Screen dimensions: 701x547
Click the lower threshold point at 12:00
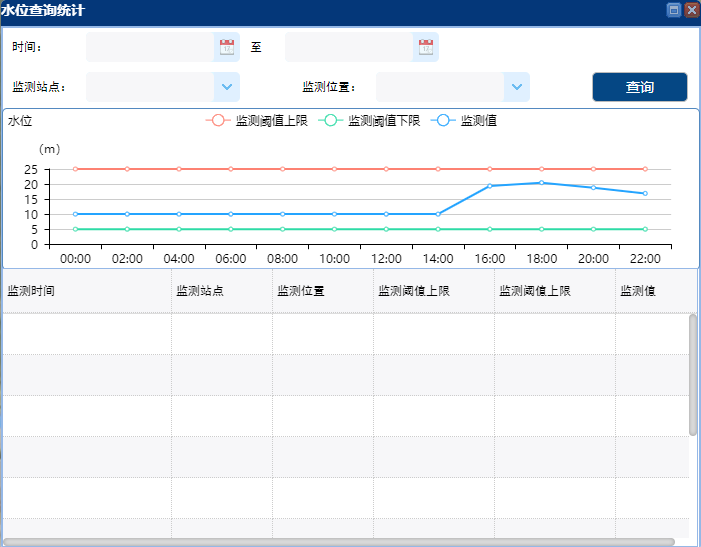tap(386, 229)
